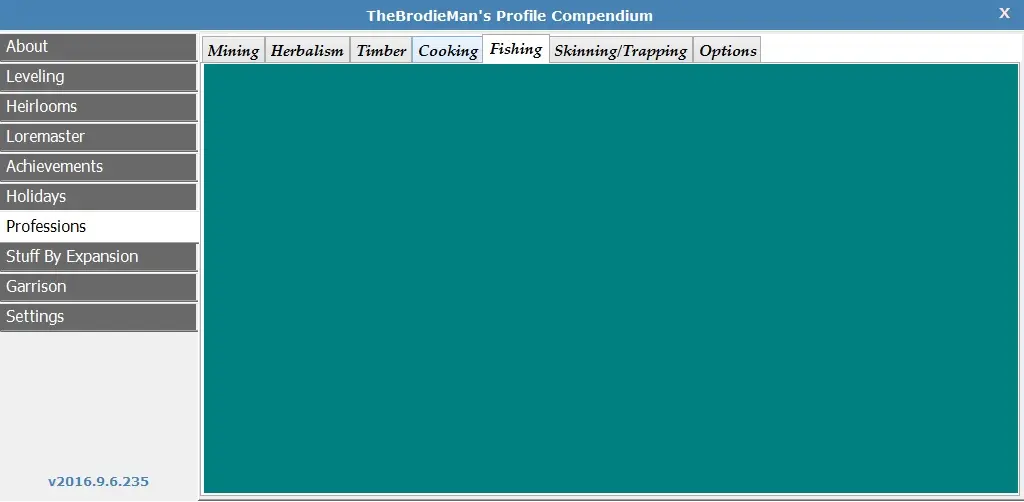Open Settings in the sidebar

pos(98,317)
